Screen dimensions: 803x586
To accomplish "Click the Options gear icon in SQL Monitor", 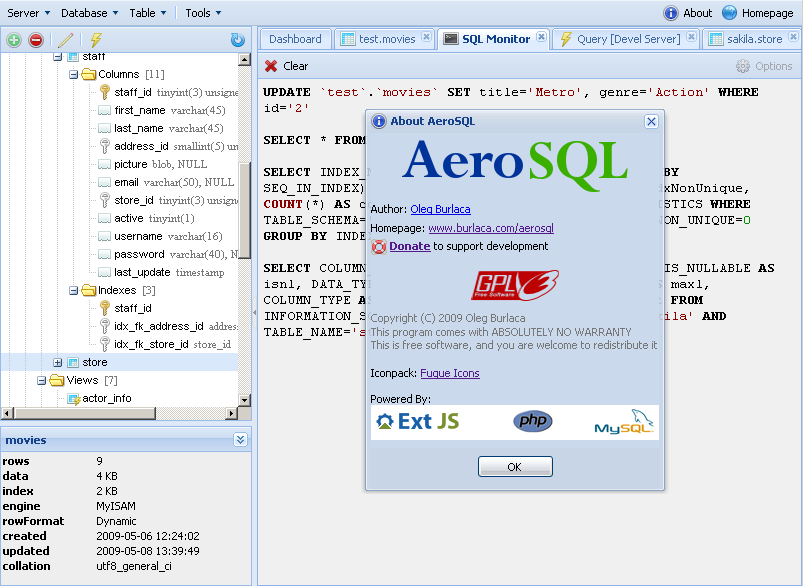I will pos(743,66).
